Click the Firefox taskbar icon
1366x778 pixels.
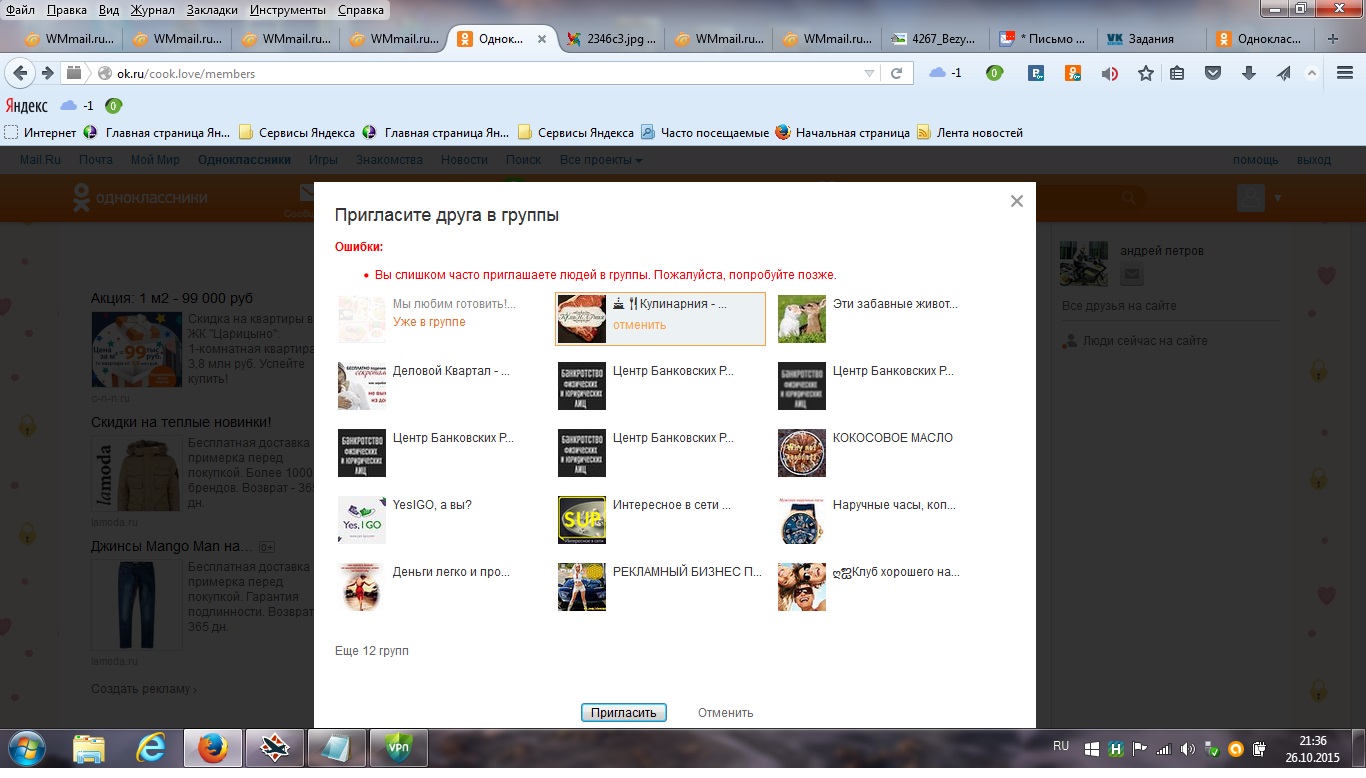[213, 748]
